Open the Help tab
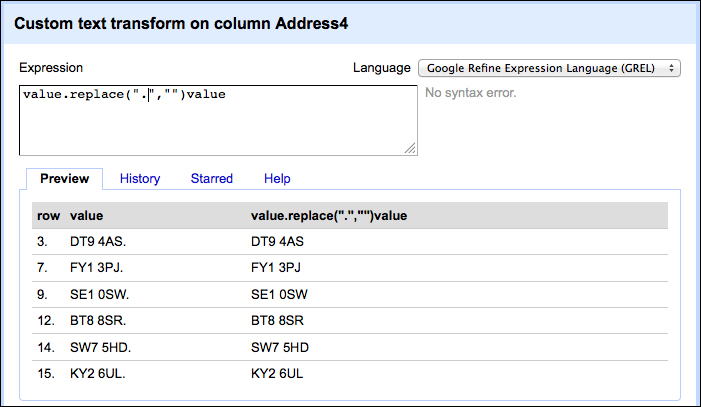This screenshot has width=701, height=407. tap(277, 178)
